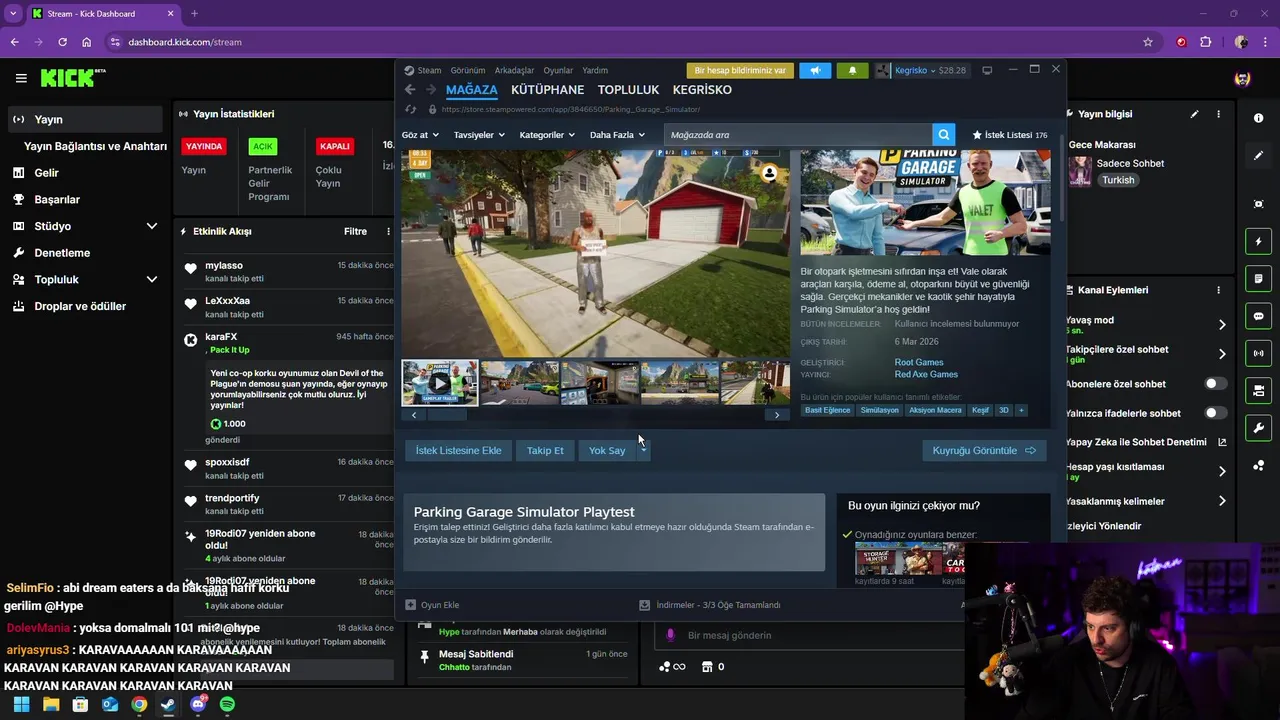Click Filtre in Etkinlik Akışı
The width and height of the screenshot is (1280, 720).
point(355,231)
